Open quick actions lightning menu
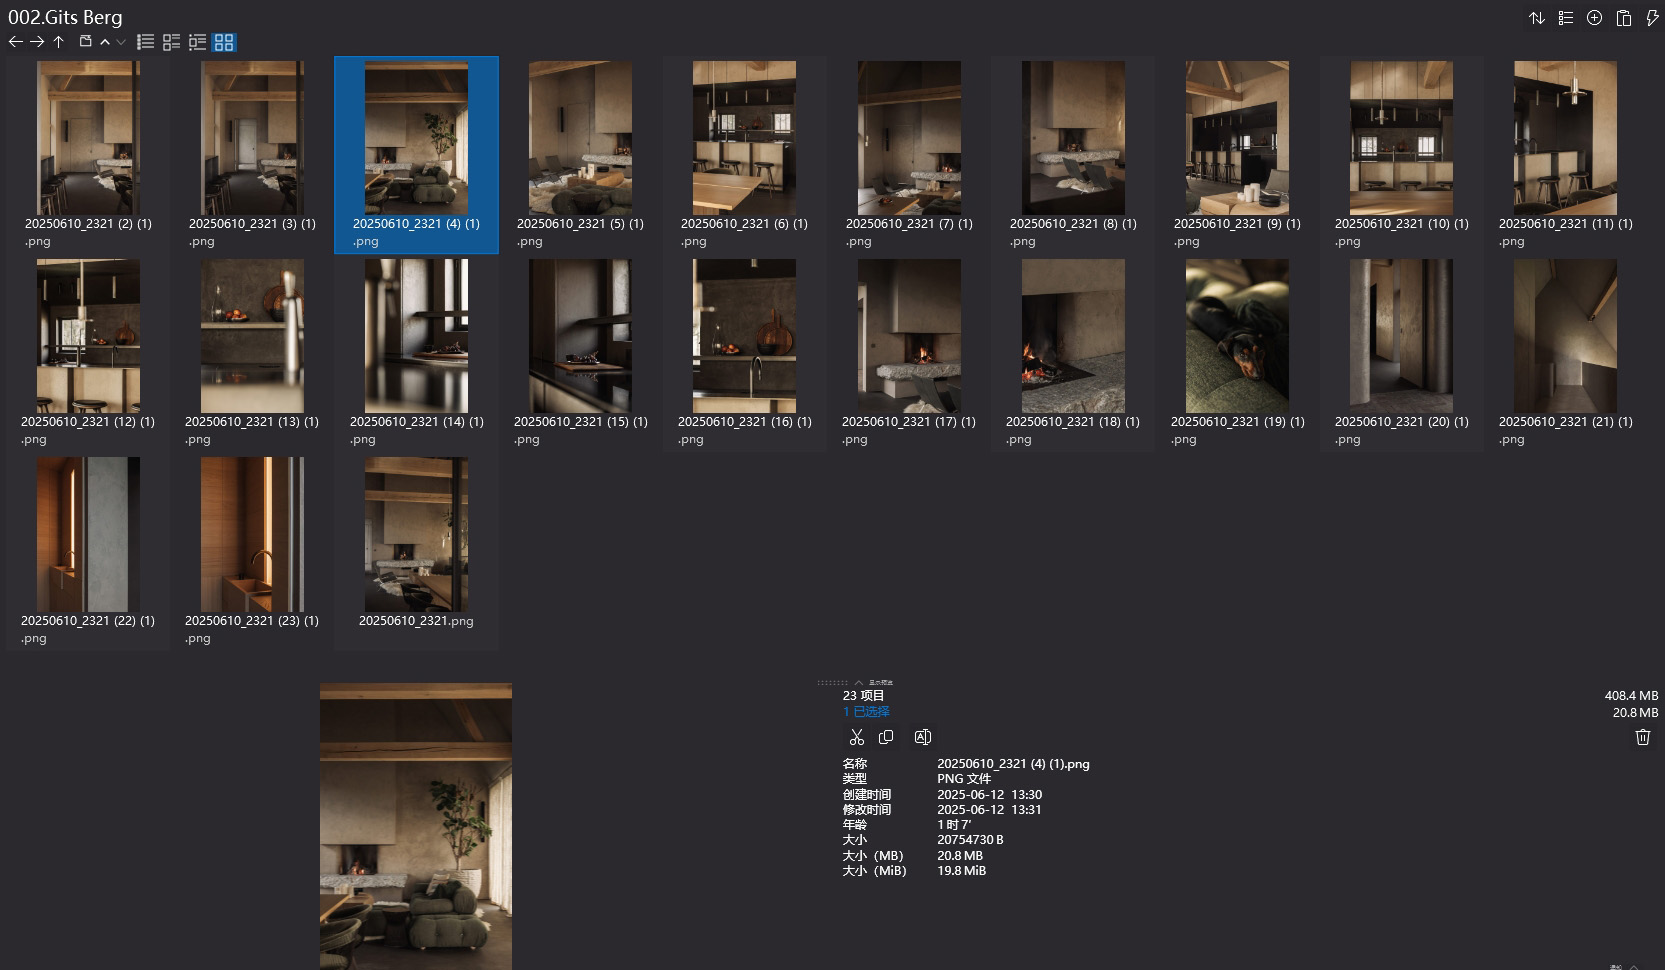1665x970 pixels. [1653, 18]
